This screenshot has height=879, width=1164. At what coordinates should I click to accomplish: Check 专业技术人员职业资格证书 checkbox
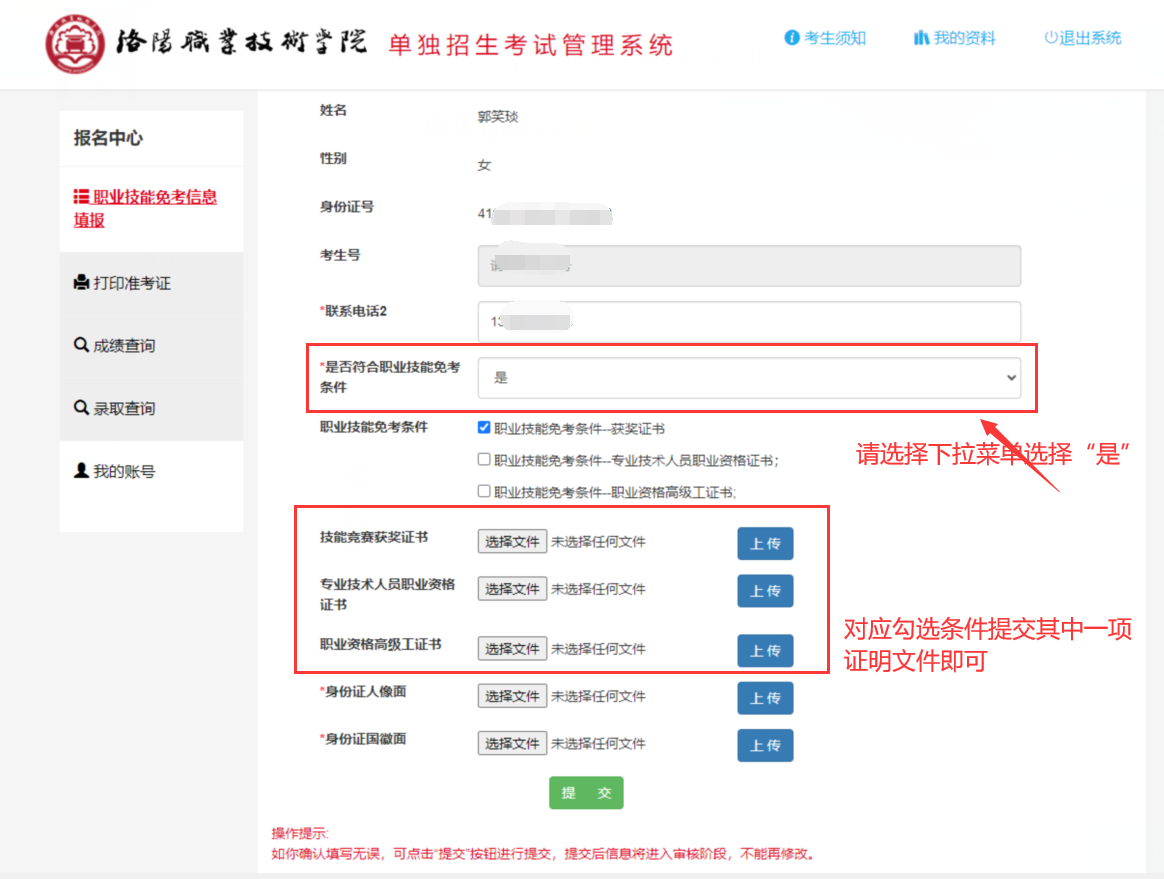click(484, 460)
